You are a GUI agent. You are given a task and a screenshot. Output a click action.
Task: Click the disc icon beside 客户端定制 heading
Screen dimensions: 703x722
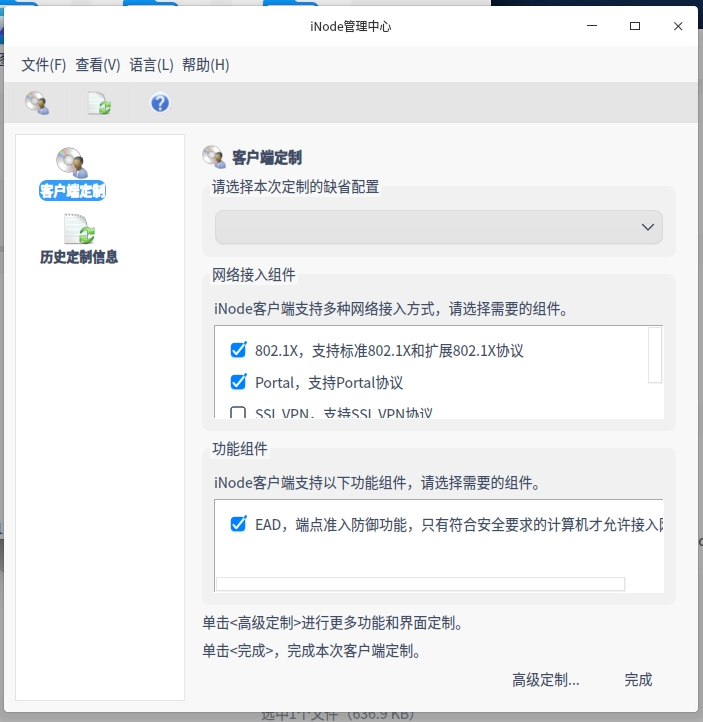(214, 157)
